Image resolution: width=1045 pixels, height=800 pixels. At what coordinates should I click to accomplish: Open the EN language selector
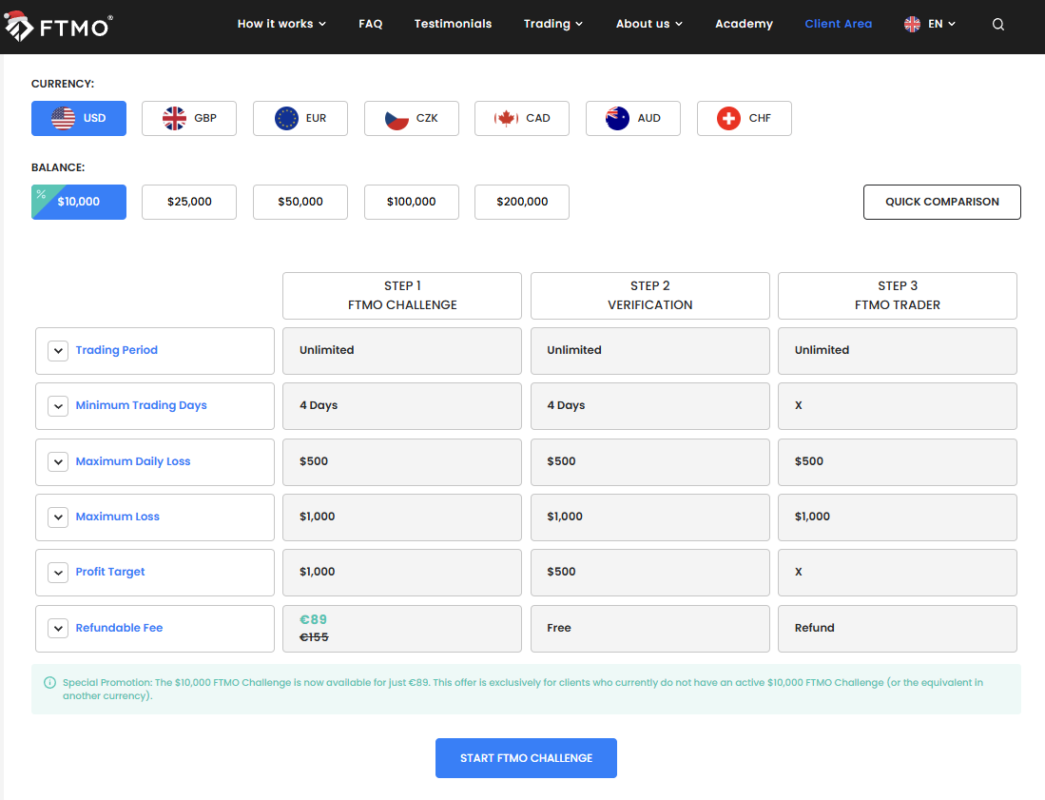pyautogui.click(x=930, y=24)
